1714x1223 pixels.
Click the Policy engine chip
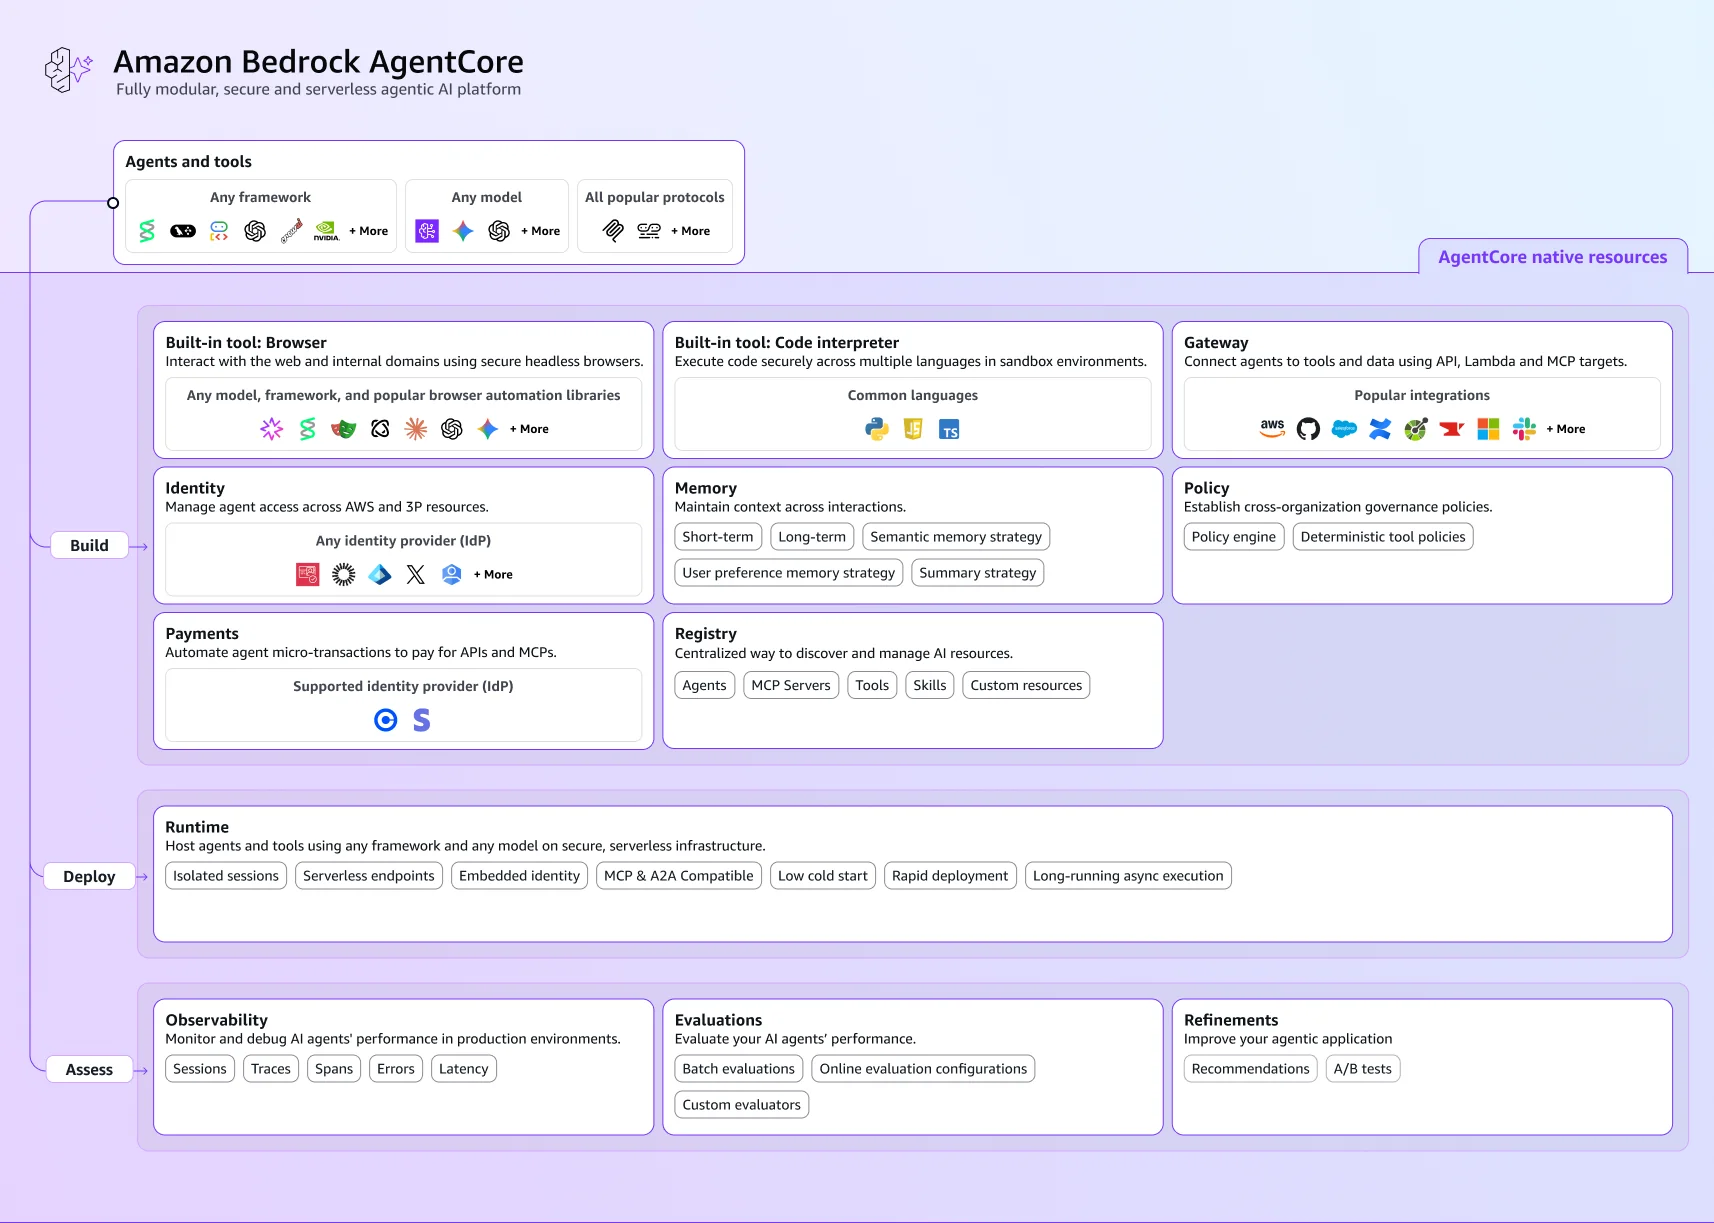point(1234,537)
